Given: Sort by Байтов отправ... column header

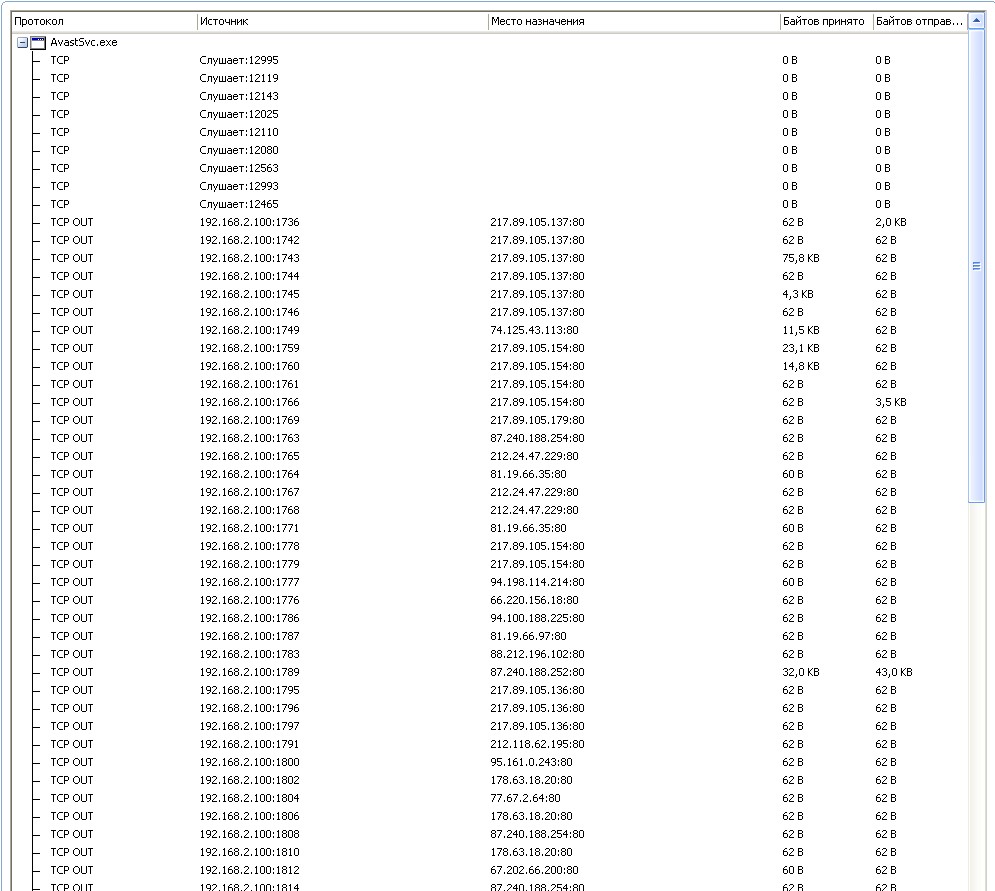Looking at the screenshot, I should [x=919, y=22].
